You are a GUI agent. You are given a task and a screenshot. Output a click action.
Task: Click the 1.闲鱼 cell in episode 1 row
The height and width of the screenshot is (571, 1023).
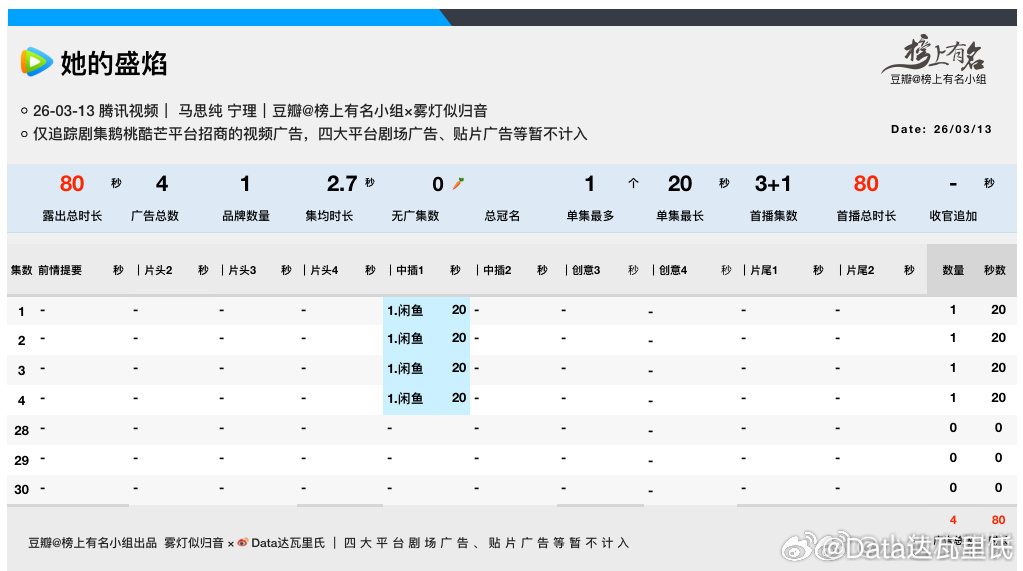coord(405,310)
